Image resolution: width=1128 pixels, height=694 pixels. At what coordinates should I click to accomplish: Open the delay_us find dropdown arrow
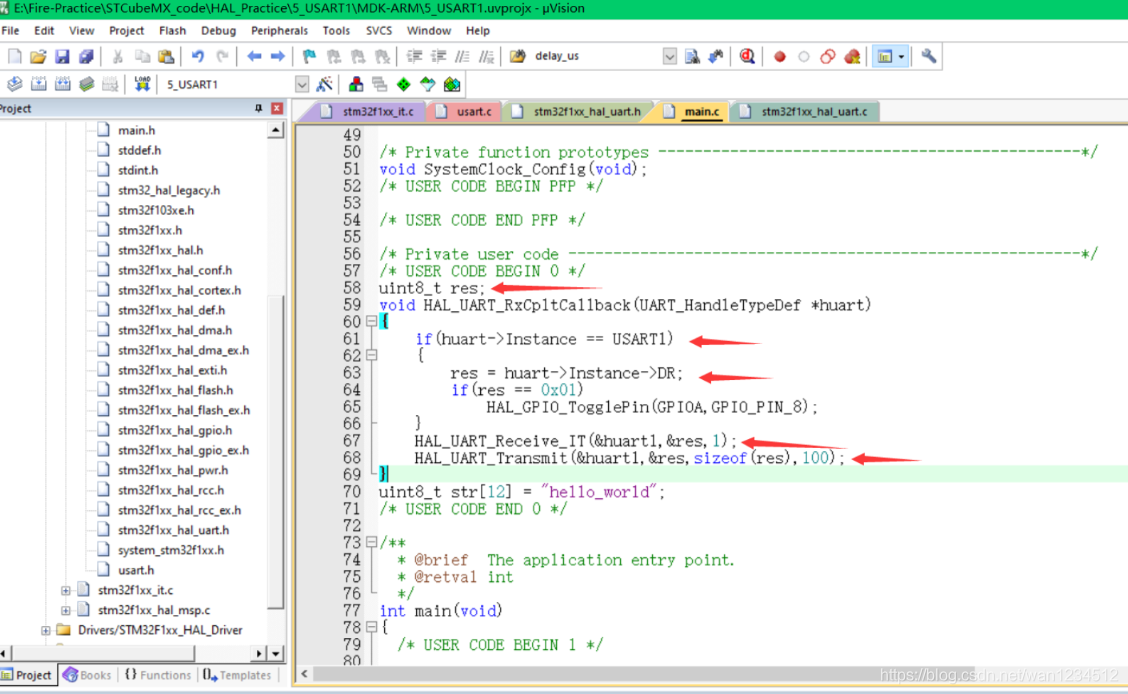click(669, 57)
